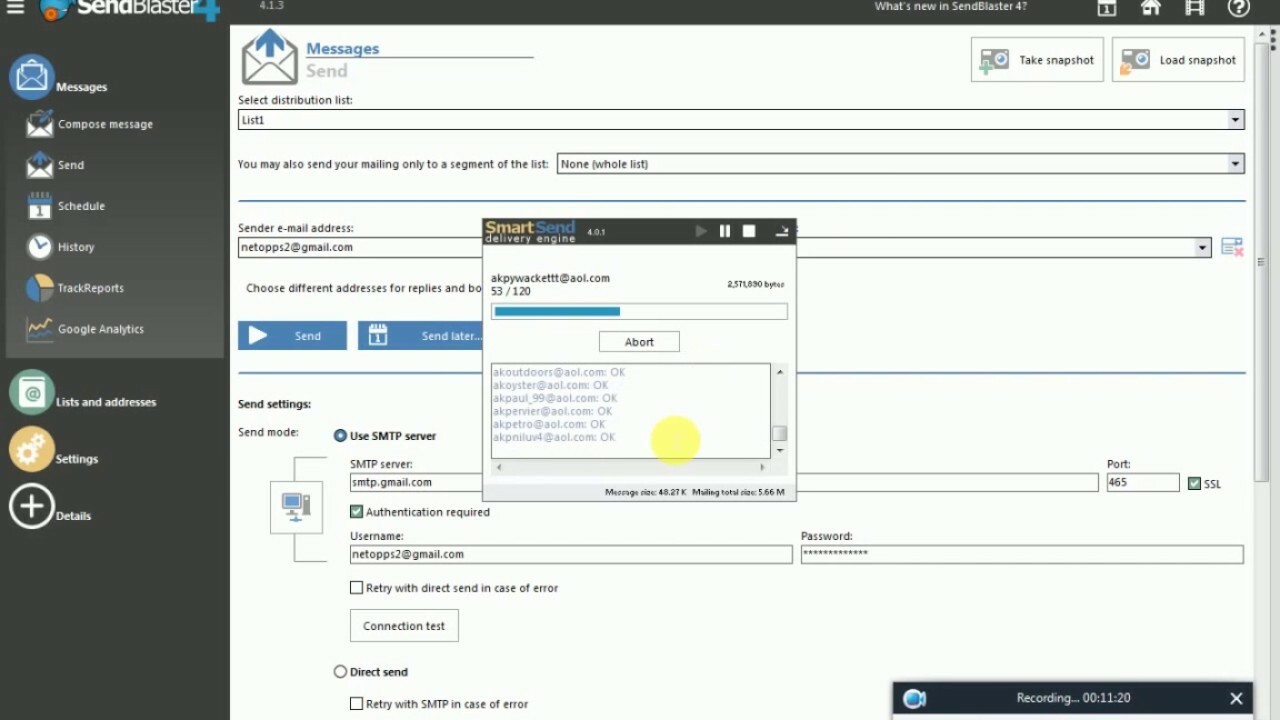The image size is (1280, 720).
Task: Click the Load snapshot button
Action: [x=1178, y=60]
